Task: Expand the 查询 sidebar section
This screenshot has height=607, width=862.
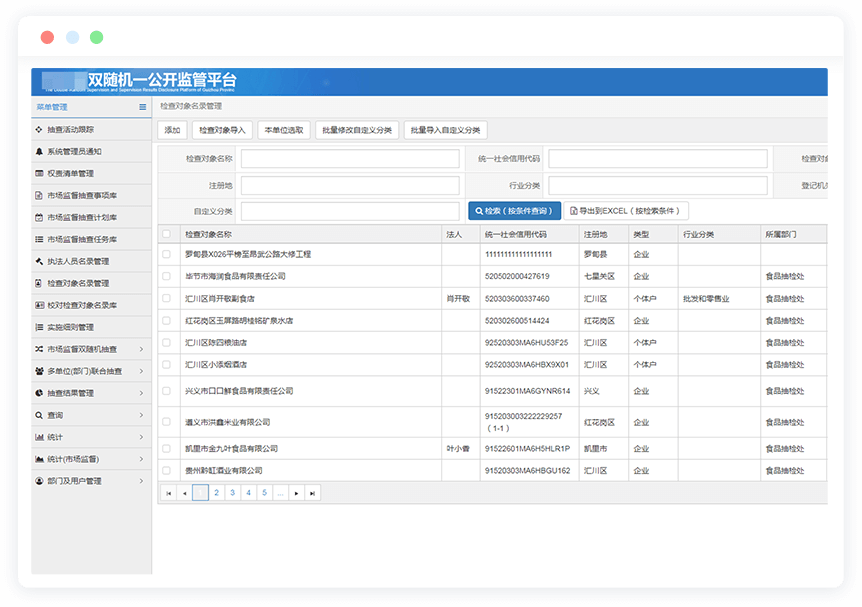Action: [140, 415]
